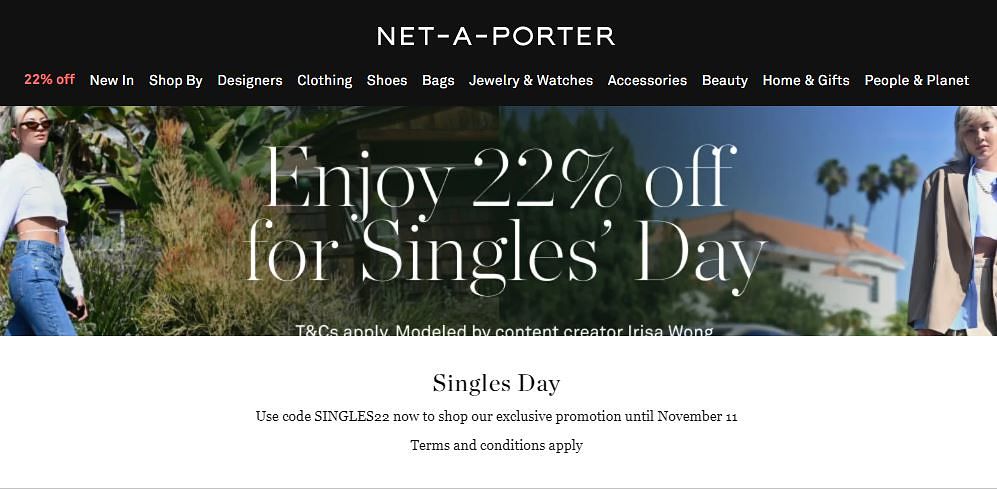
Task: Click the 'T&Cs apply' banner caption
Action: pyautogui.click(x=504, y=328)
